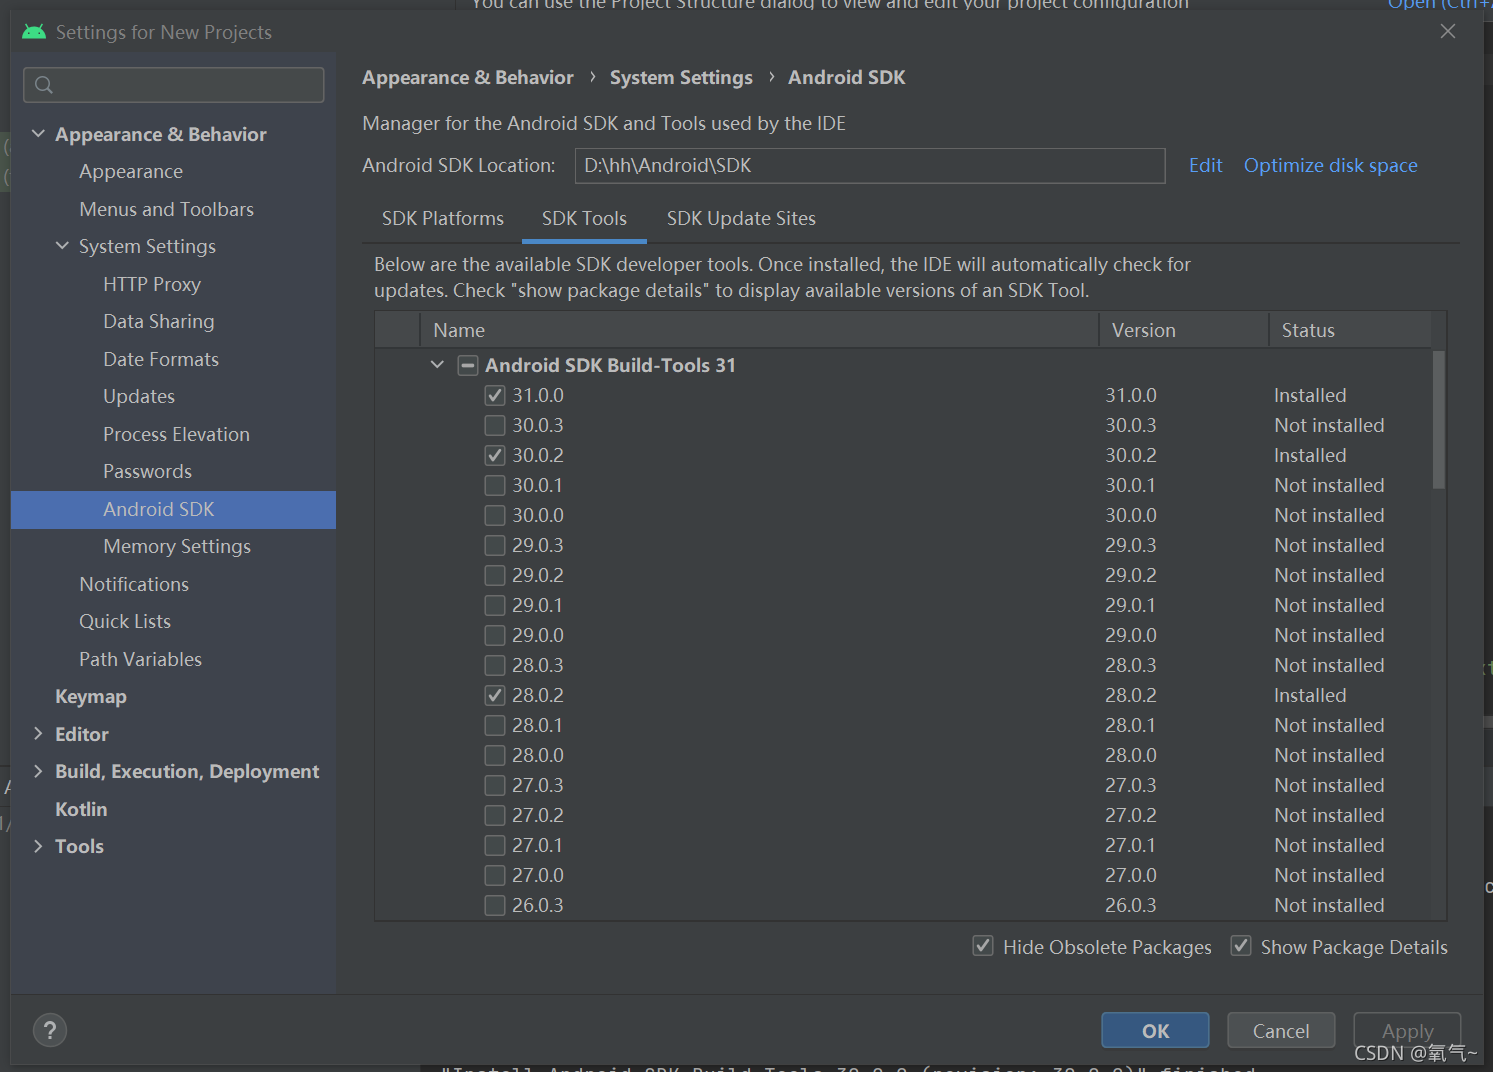Select Date Formats settings
This screenshot has width=1493, height=1072.
point(161,359)
